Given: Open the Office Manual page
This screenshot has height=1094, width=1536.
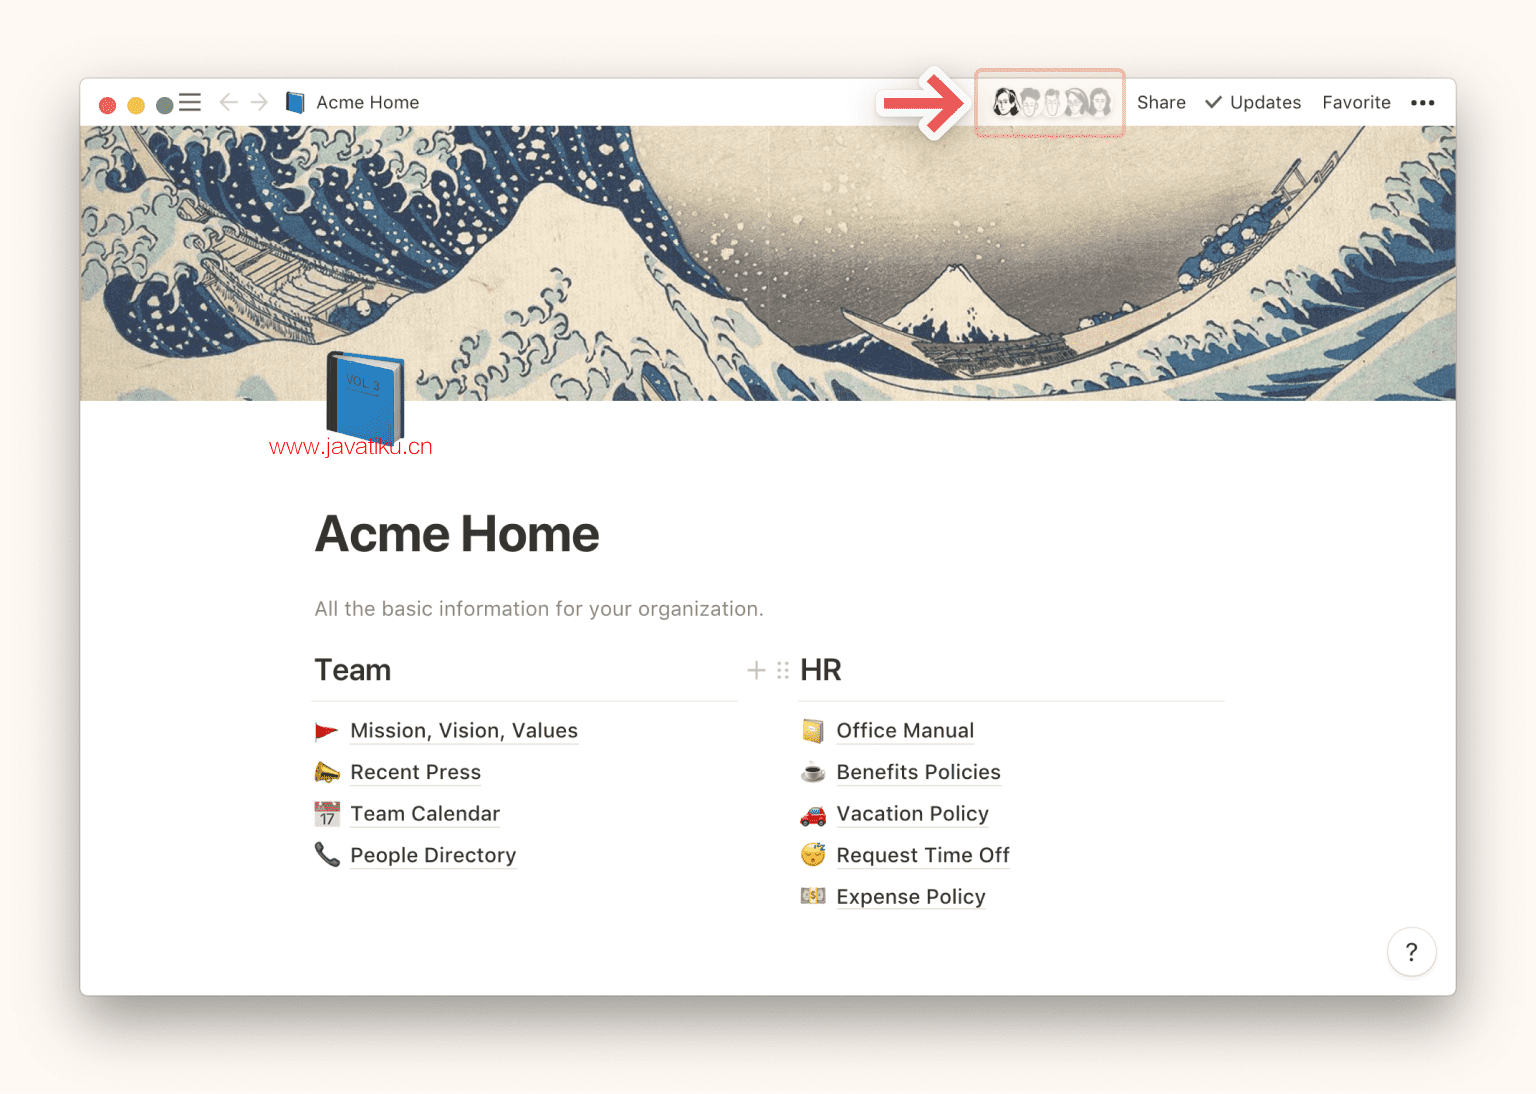Looking at the screenshot, I should 905,731.
